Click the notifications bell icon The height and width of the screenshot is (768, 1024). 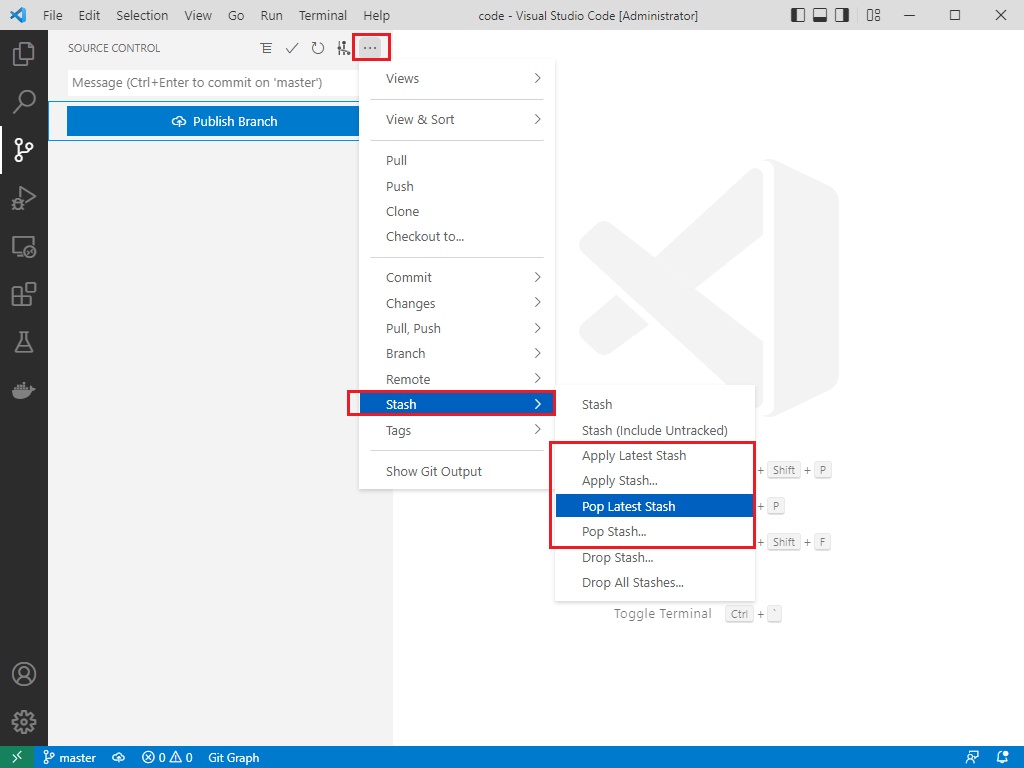[x=1003, y=758]
